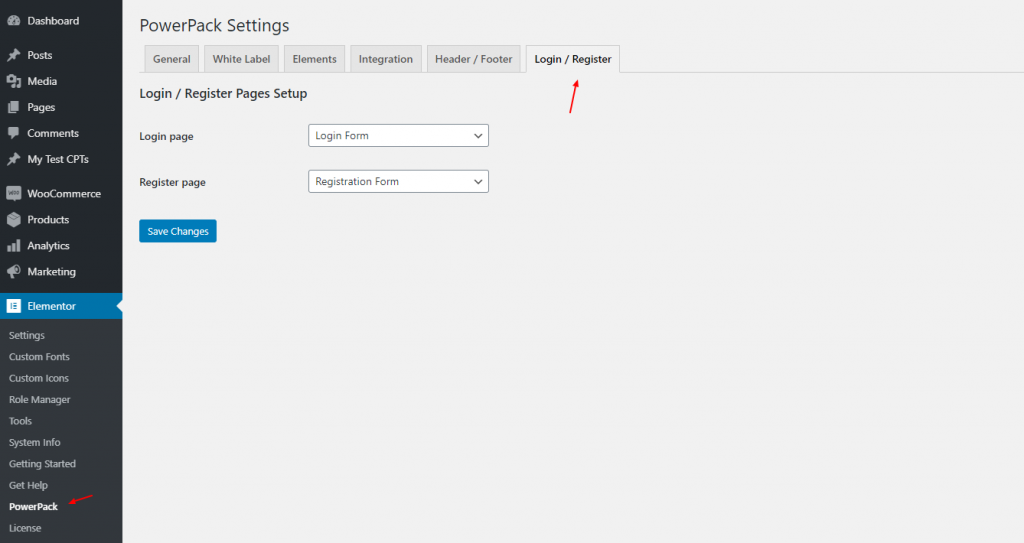
Task: Click the Products box icon
Action: 14,220
